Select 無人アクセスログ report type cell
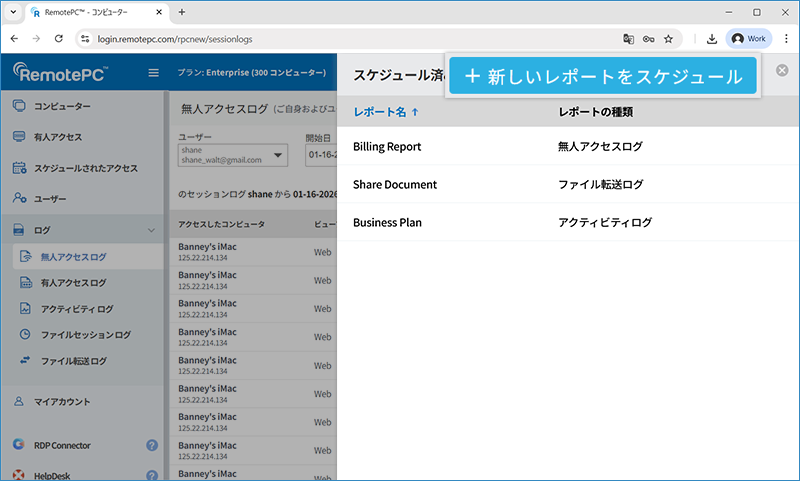Image resolution: width=800 pixels, height=481 pixels. (x=600, y=146)
